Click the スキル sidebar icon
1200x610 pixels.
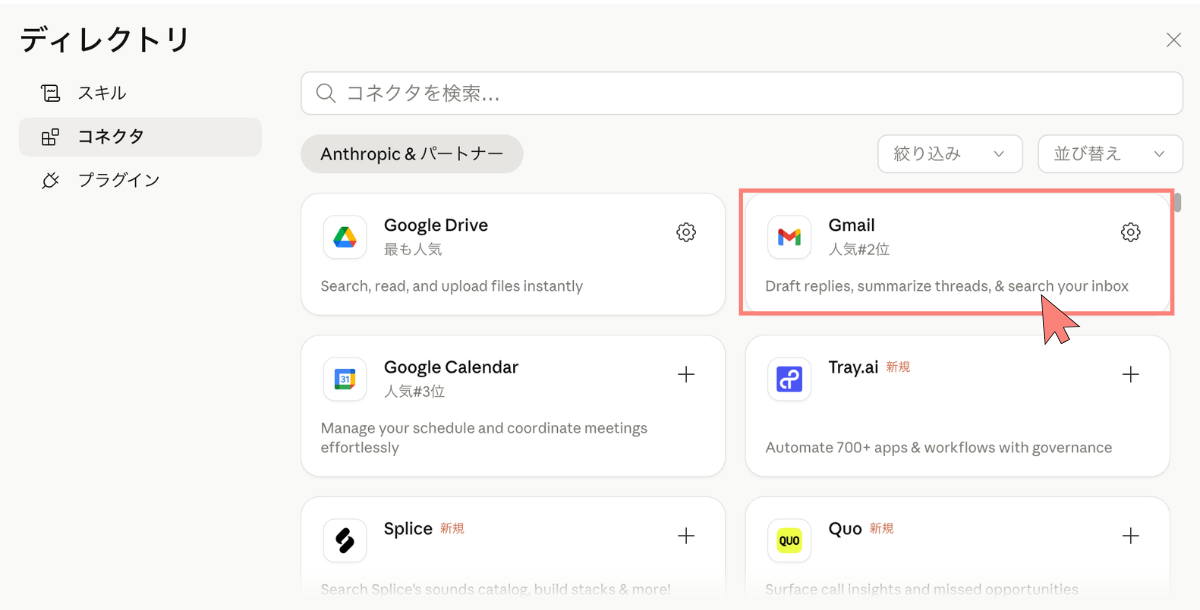point(50,93)
